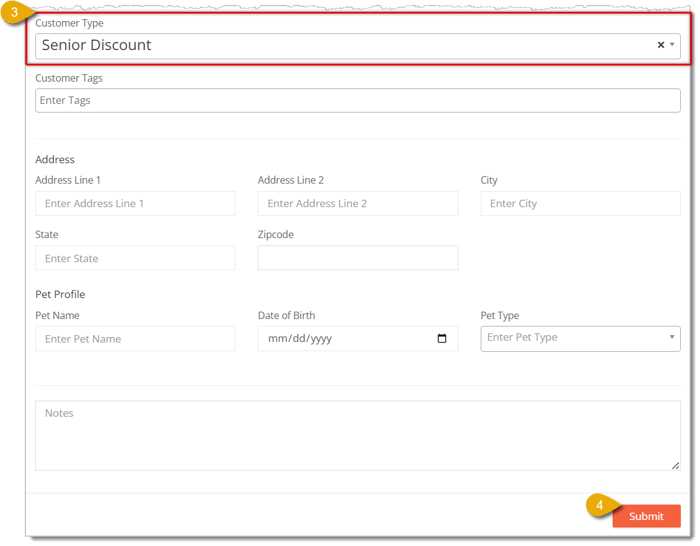The height and width of the screenshot is (546, 700).
Task: Click the Senior Discount customer type value
Action: coord(96,45)
